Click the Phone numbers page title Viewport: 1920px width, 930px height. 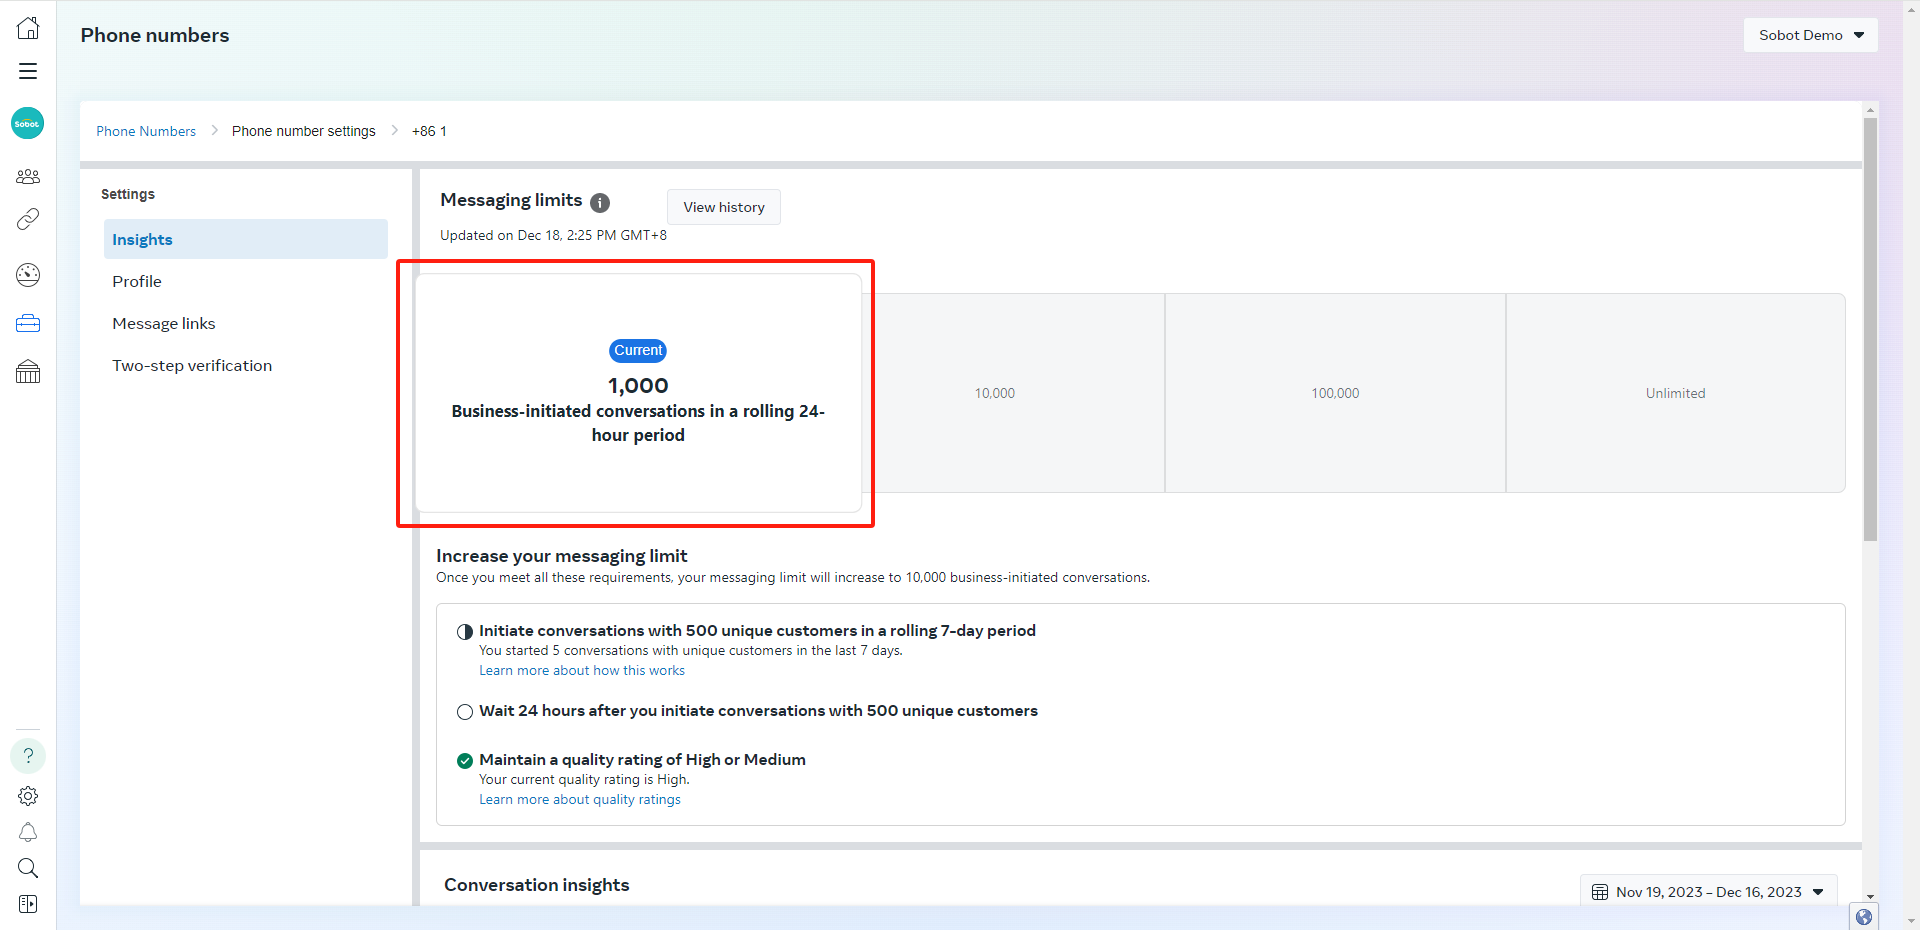[155, 35]
